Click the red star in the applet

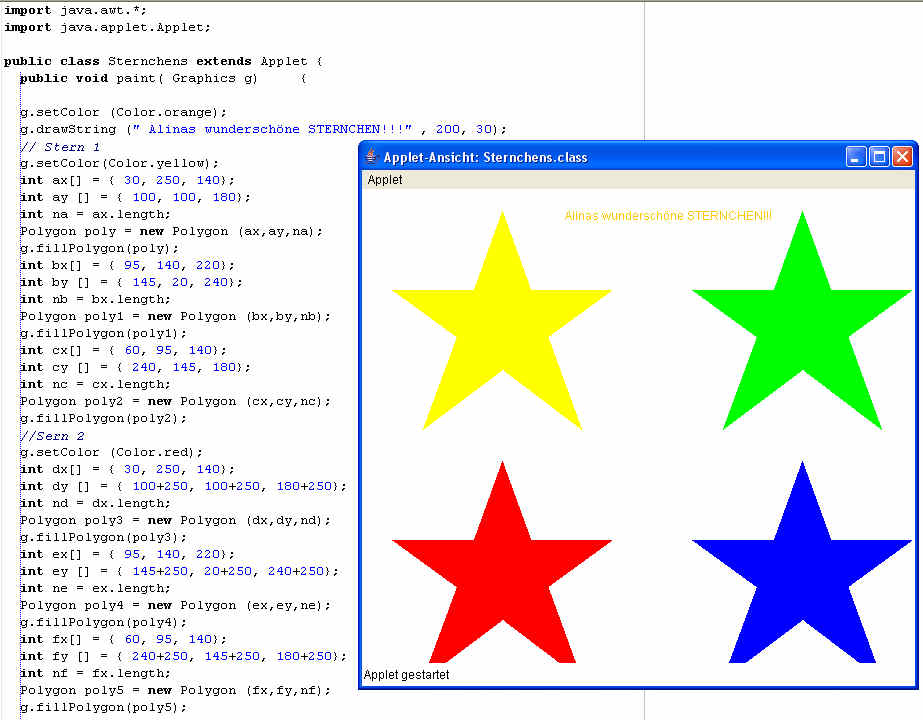tap(502, 570)
